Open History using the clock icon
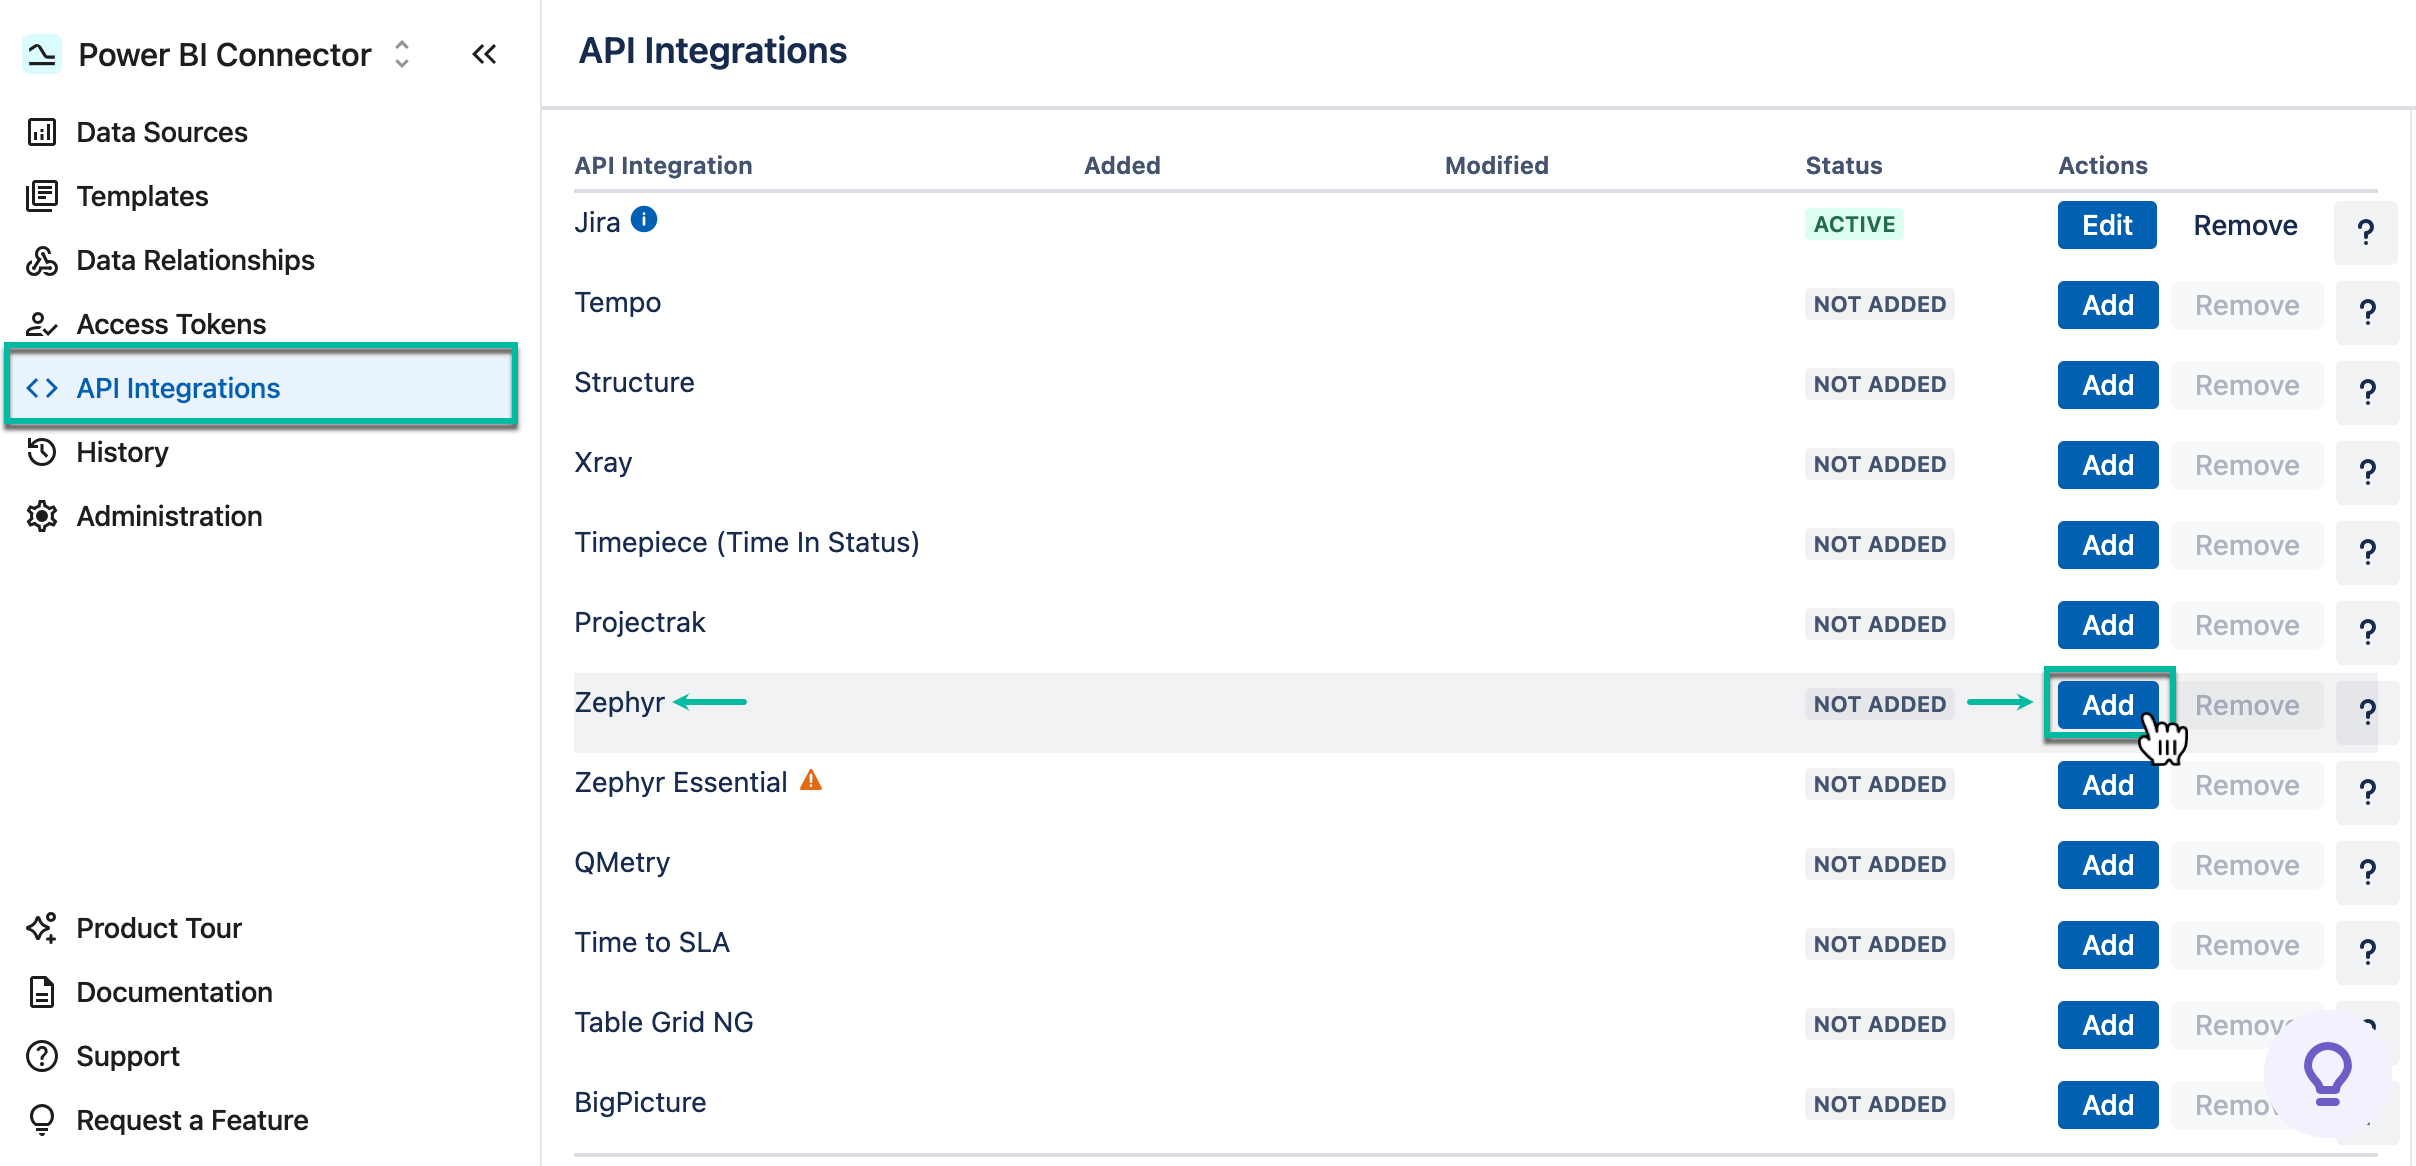Image resolution: width=2416 pixels, height=1166 pixels. click(x=41, y=452)
